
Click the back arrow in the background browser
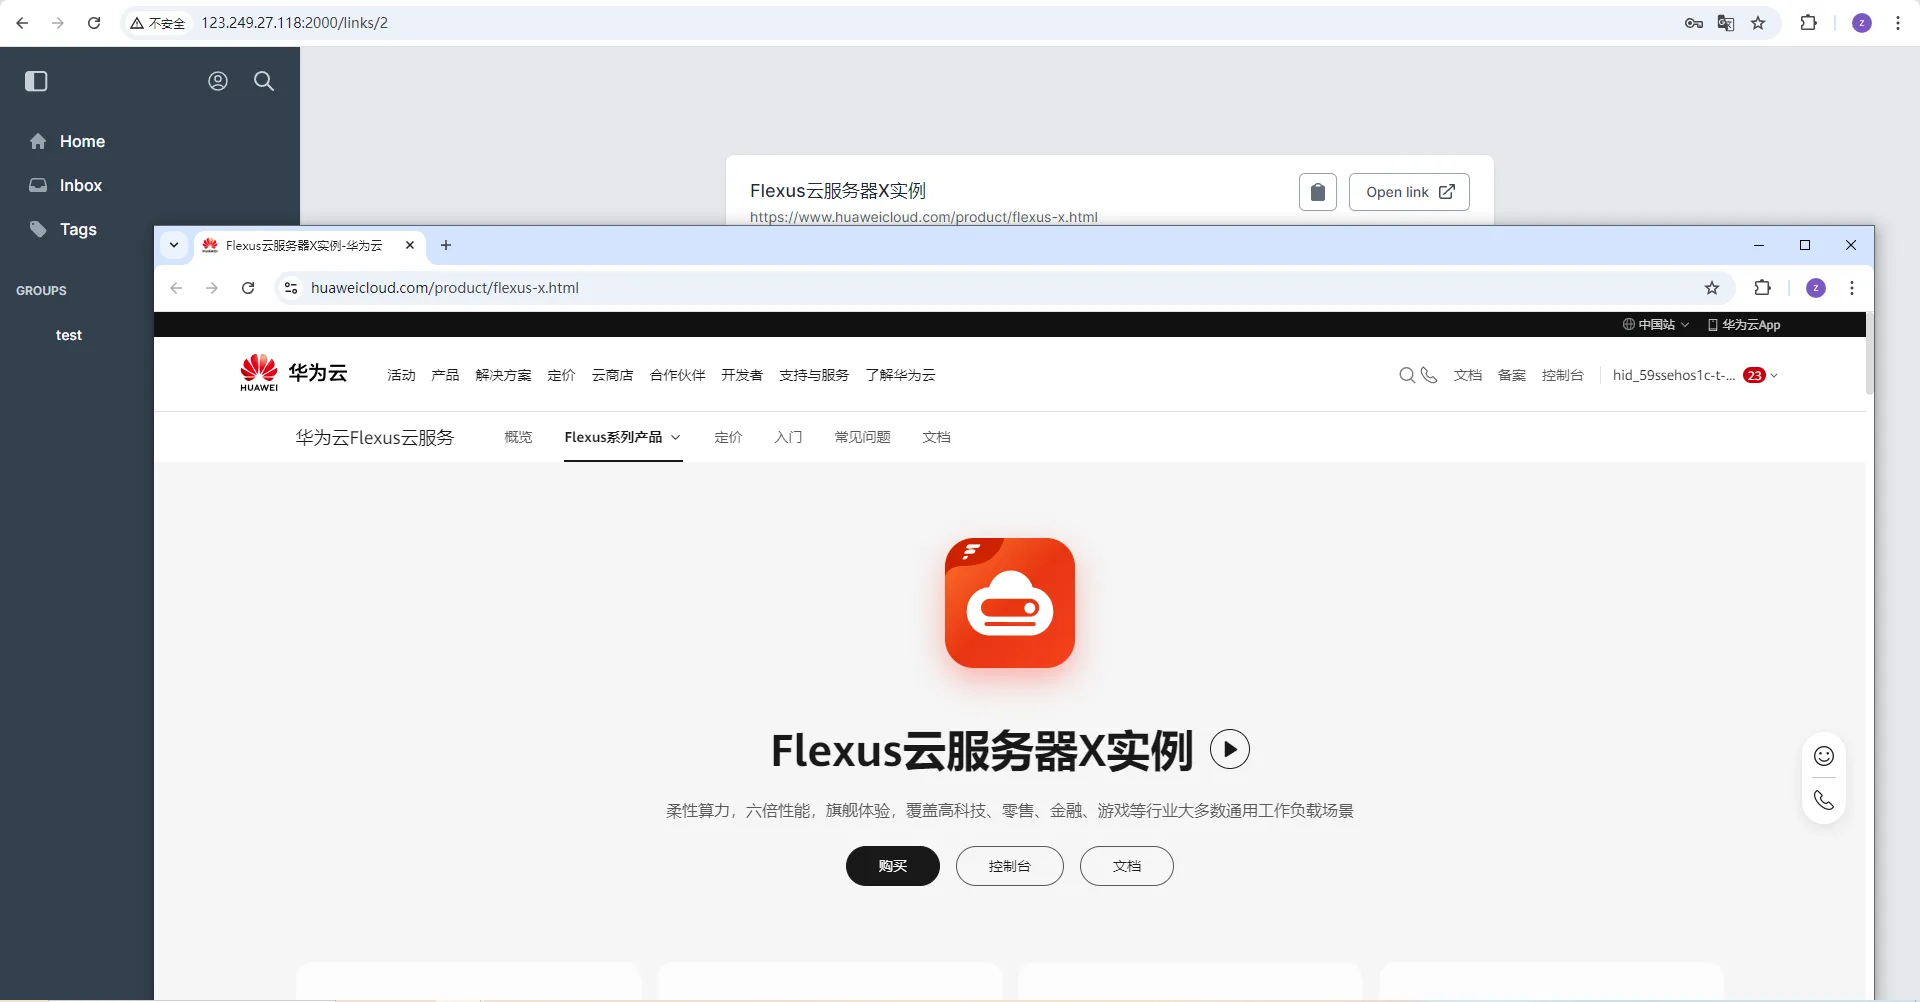(x=22, y=23)
